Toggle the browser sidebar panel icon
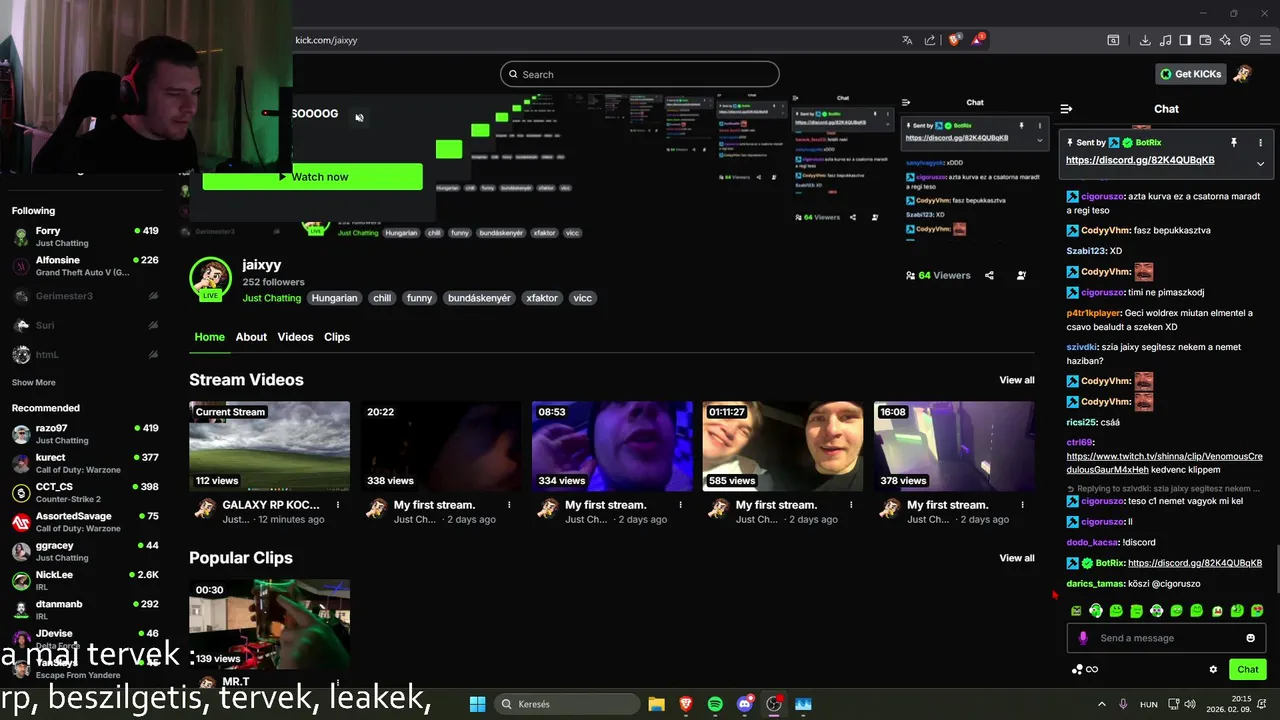Screen dimensions: 1280x720 pos(1185,40)
